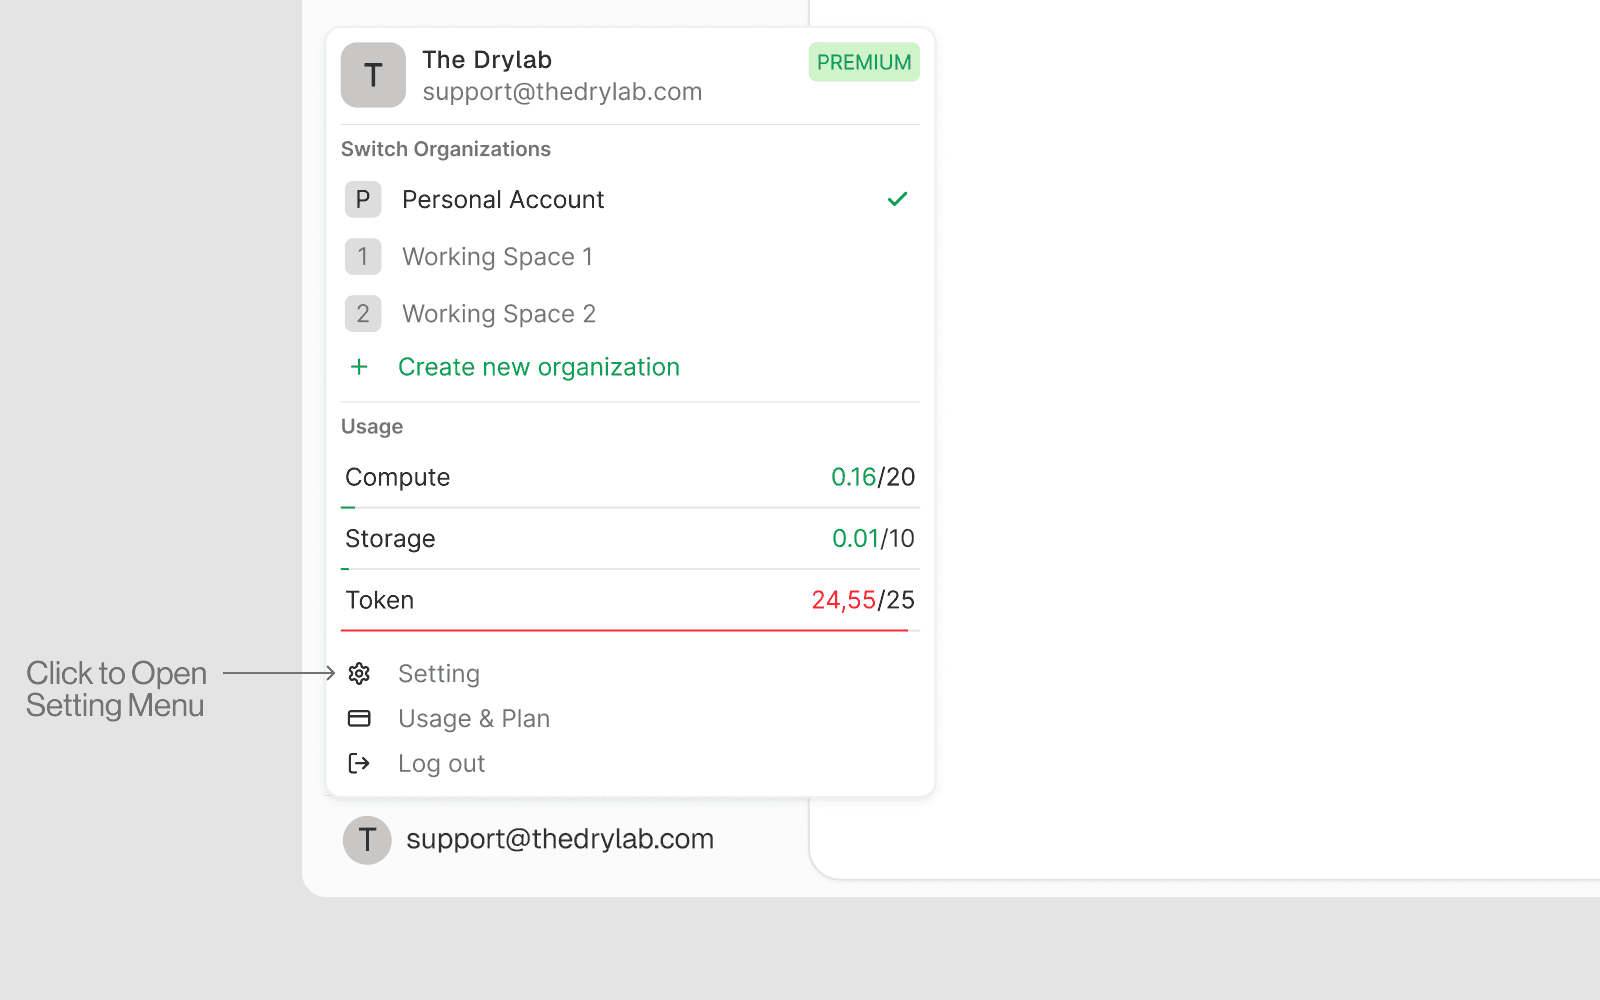Click Create new organization link

pos(539,367)
